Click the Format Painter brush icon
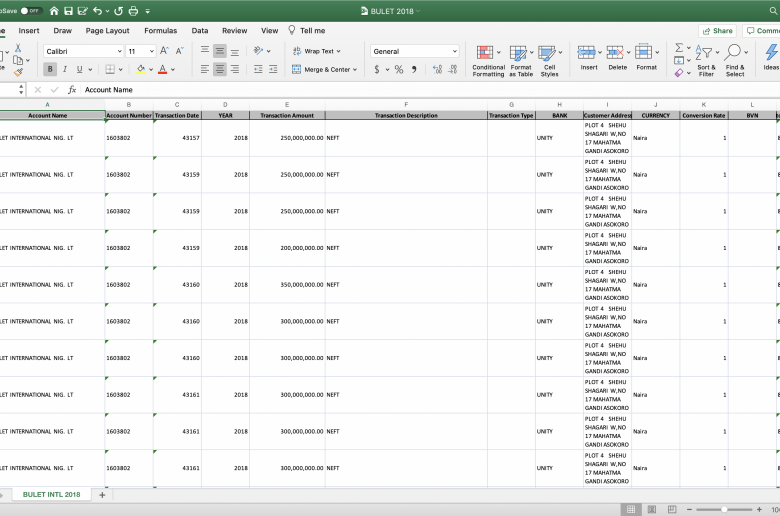 (18, 73)
